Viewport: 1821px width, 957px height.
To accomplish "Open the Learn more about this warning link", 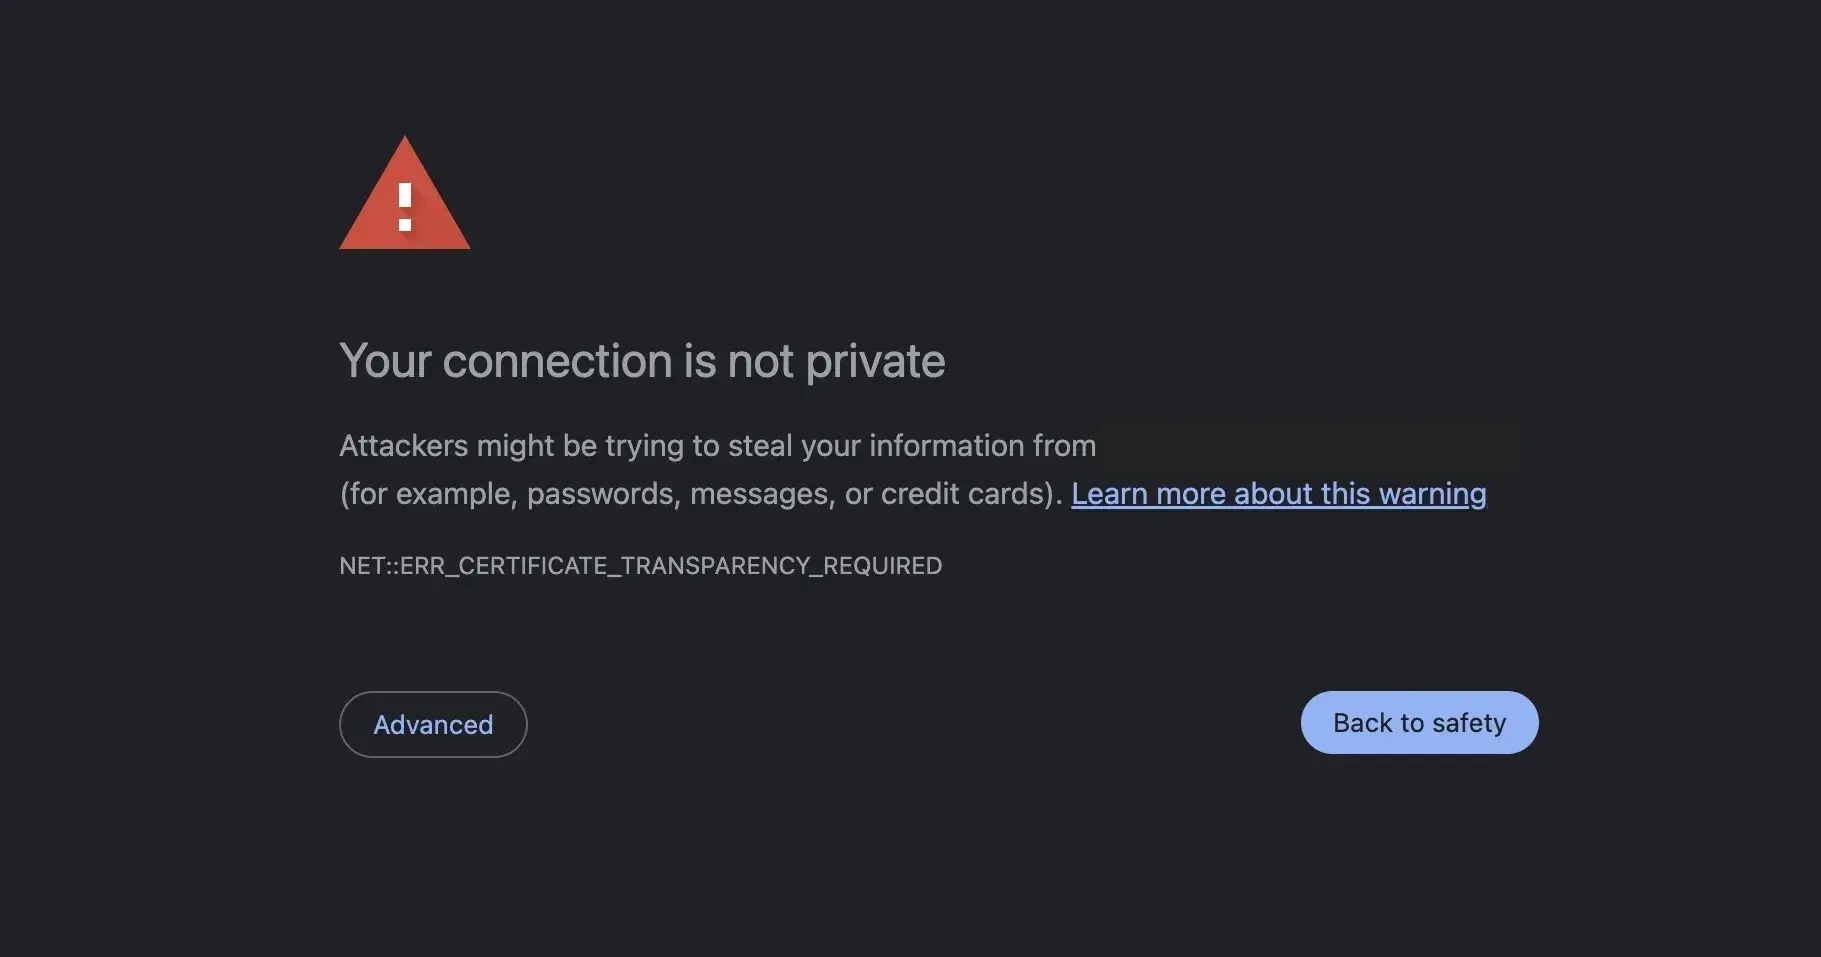I will [x=1278, y=494].
